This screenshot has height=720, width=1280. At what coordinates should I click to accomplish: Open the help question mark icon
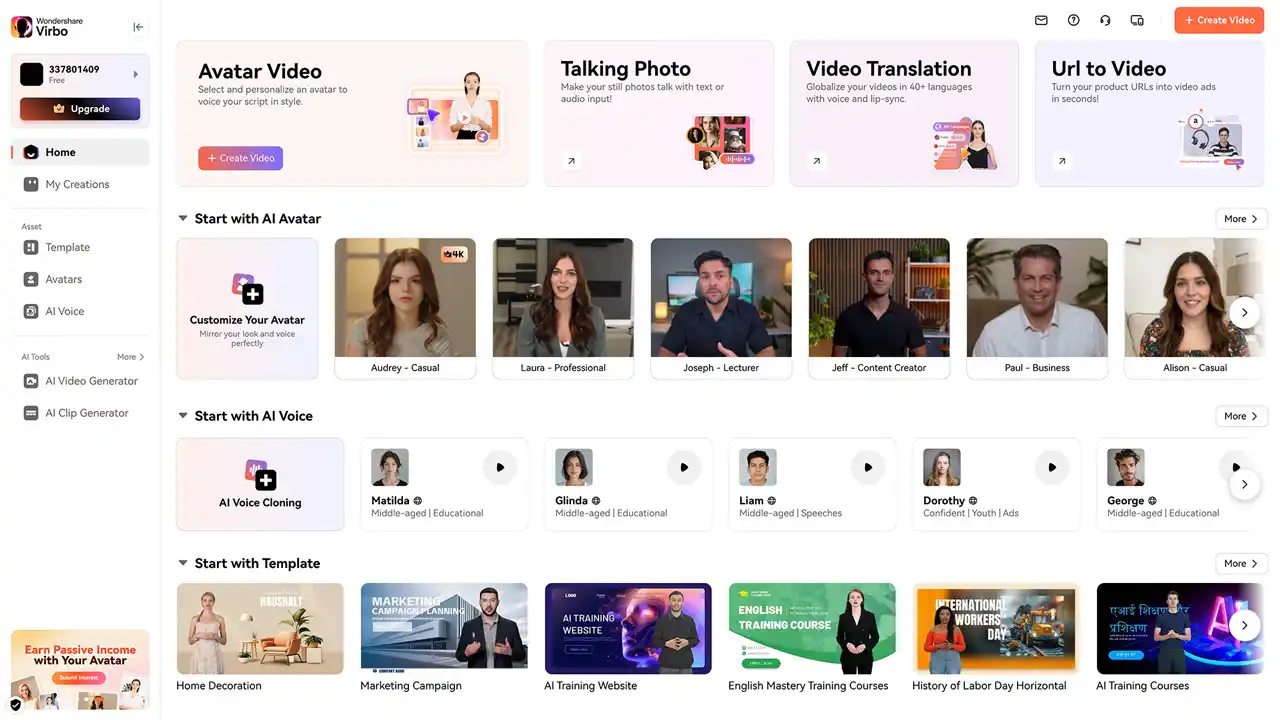[x=1073, y=20]
